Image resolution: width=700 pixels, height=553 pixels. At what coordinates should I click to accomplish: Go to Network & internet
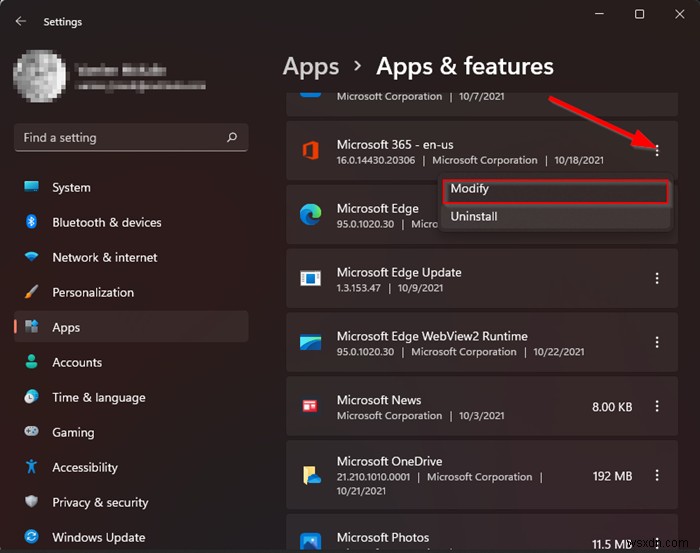point(104,257)
